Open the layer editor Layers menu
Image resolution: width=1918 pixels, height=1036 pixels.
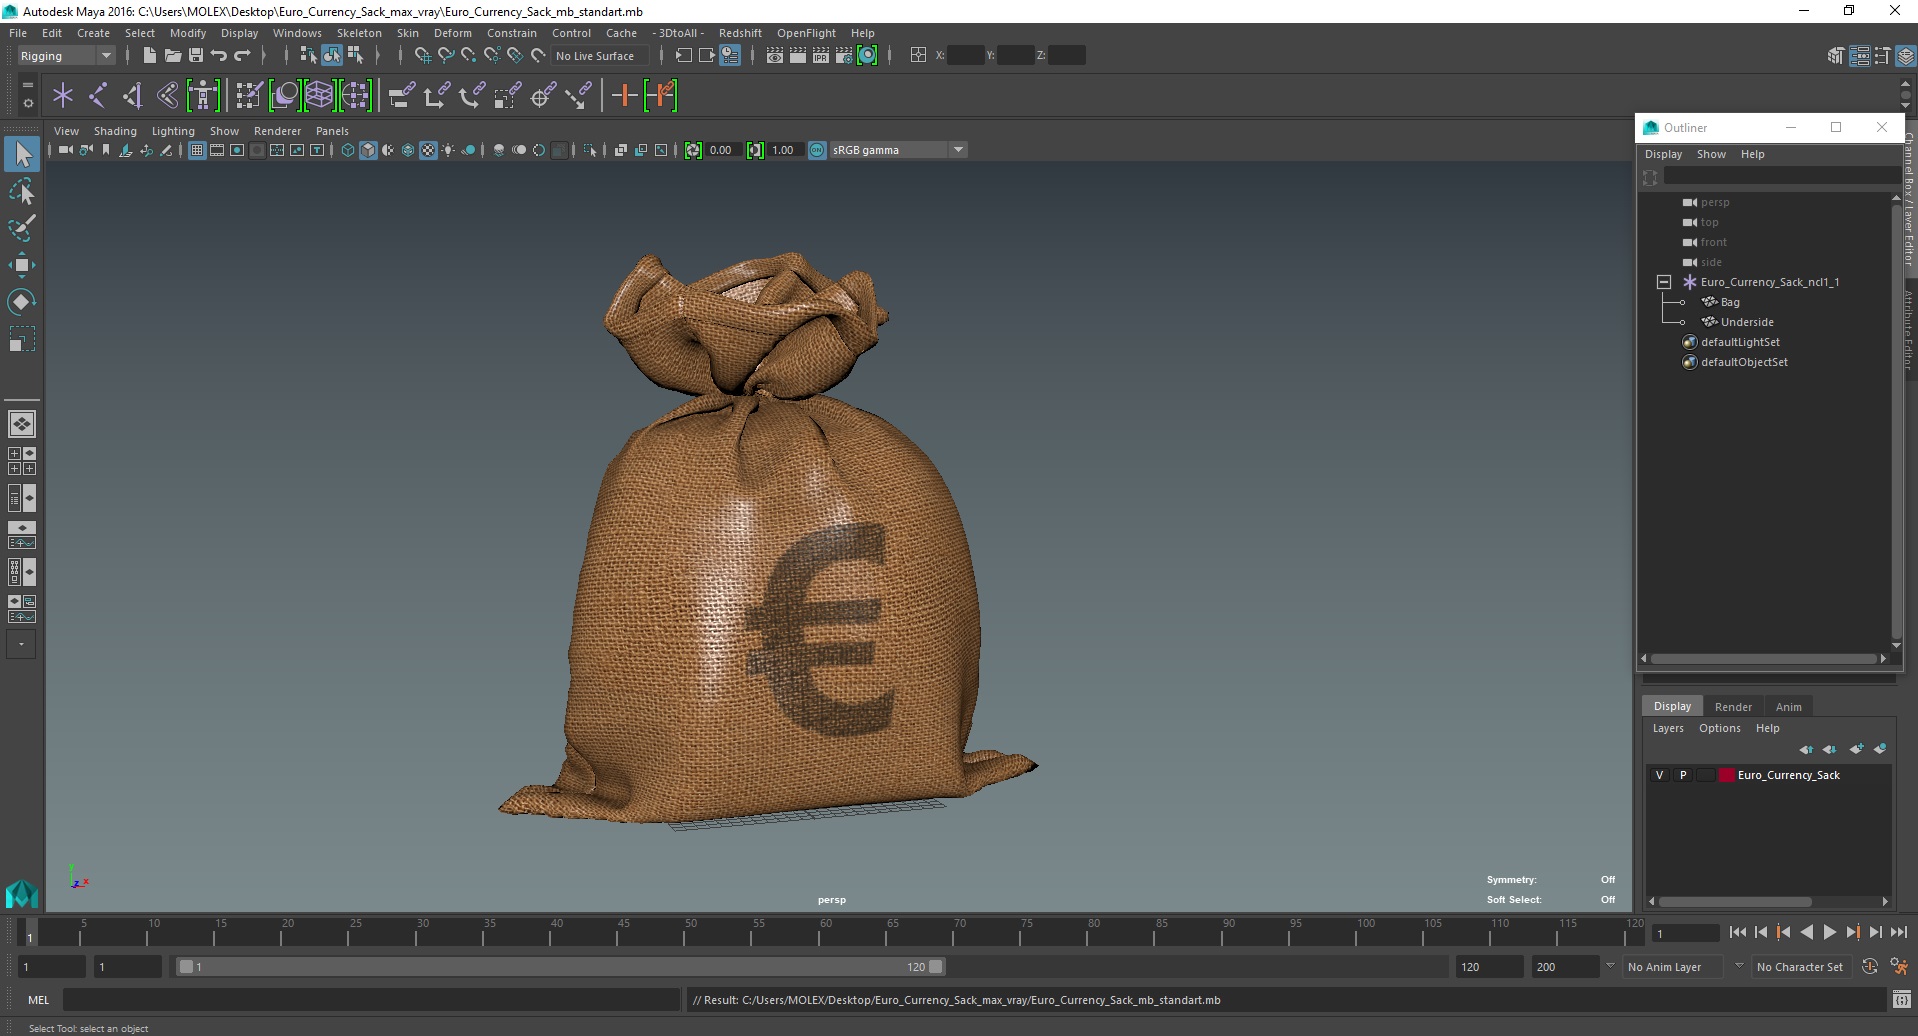pos(1668,728)
